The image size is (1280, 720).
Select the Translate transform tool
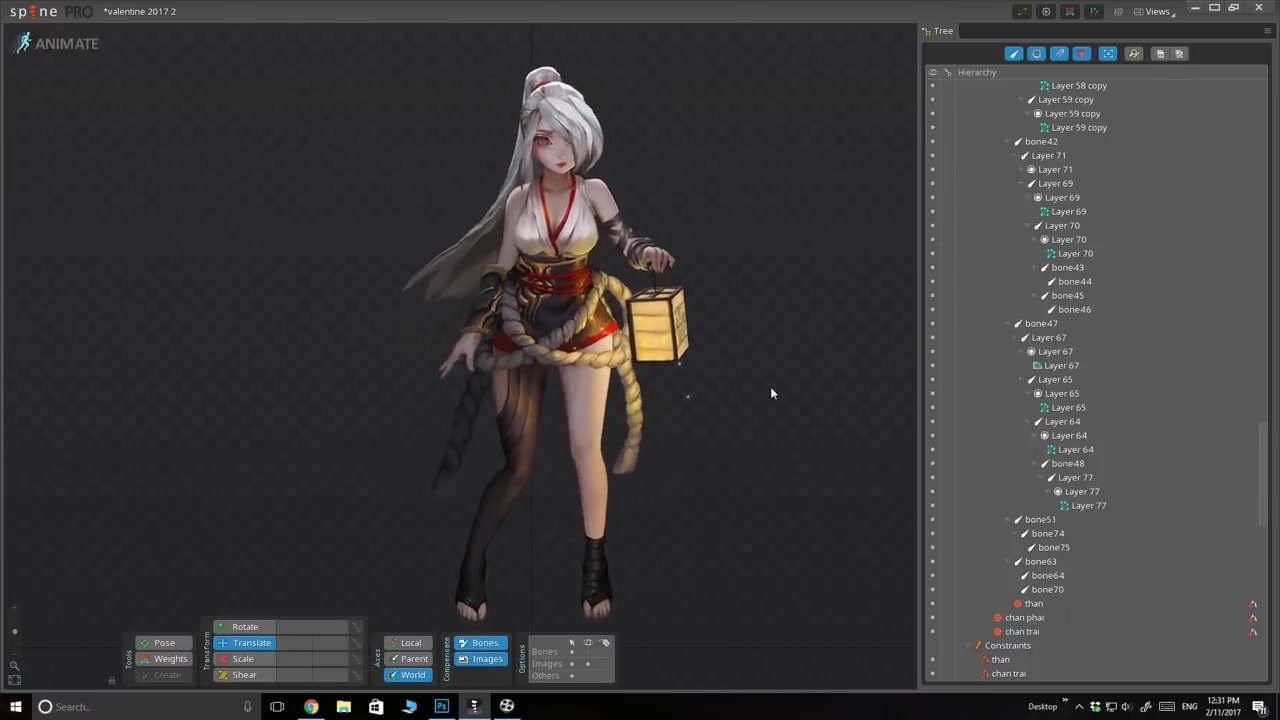click(244, 643)
